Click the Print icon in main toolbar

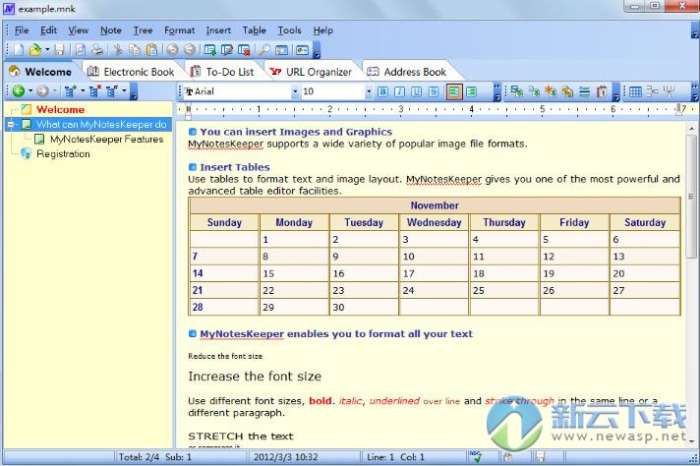(97, 49)
